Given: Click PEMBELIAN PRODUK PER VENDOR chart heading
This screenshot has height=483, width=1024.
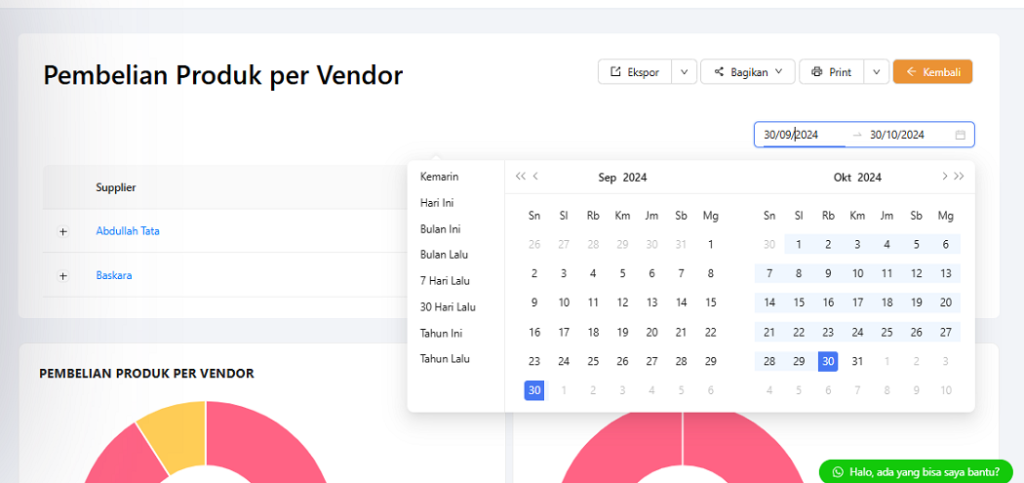Looking at the screenshot, I should pyautogui.click(x=146, y=373).
